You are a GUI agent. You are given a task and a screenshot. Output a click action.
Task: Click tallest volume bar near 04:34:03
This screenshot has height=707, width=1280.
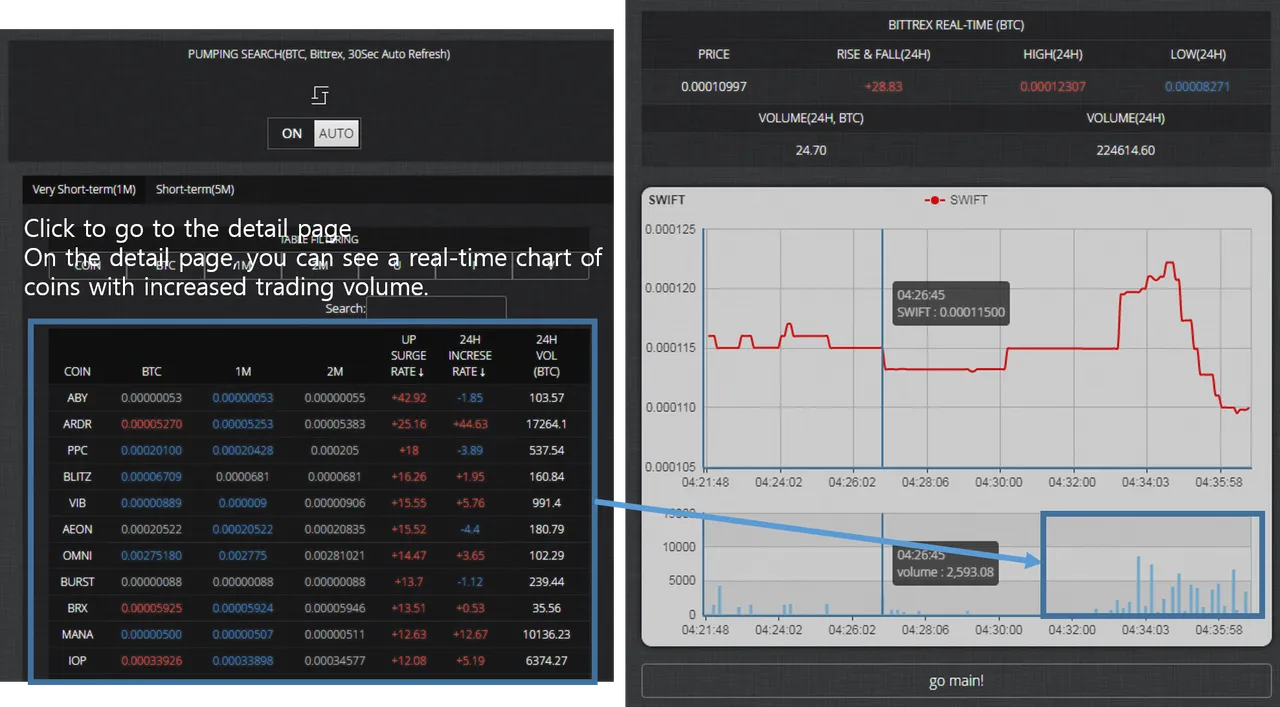coord(1139,585)
